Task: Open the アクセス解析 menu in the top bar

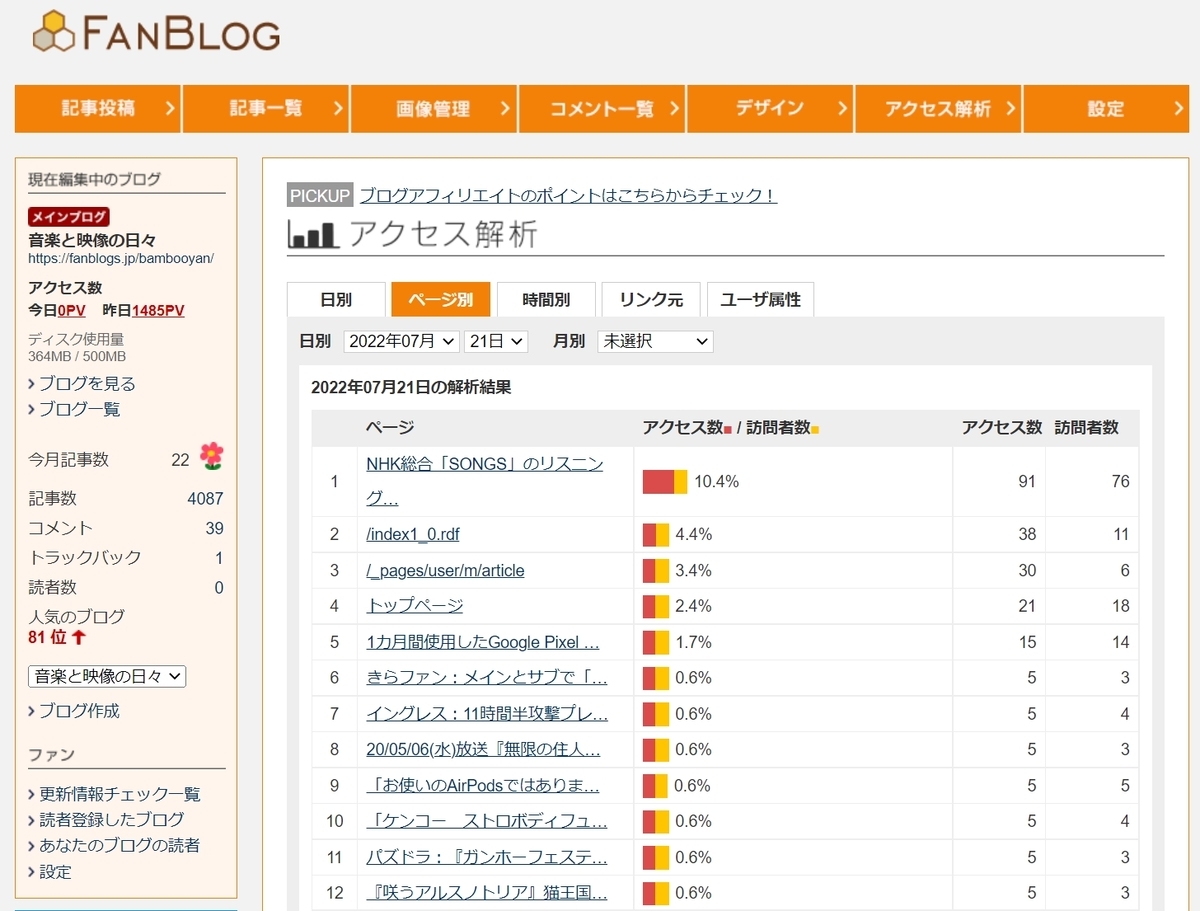Action: [x=938, y=108]
